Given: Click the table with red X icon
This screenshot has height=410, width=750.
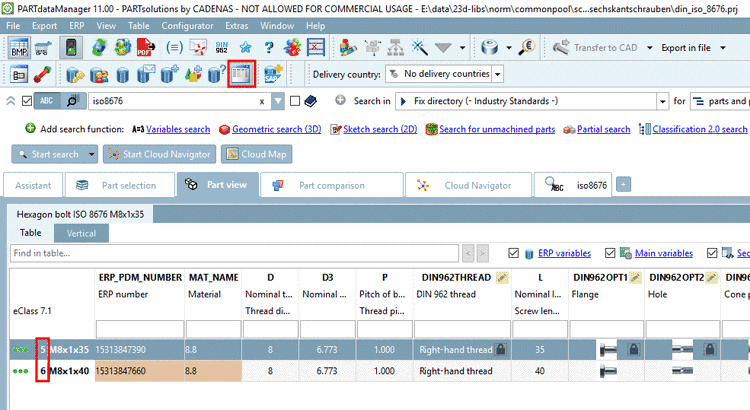Looking at the screenshot, I should point(316,47).
